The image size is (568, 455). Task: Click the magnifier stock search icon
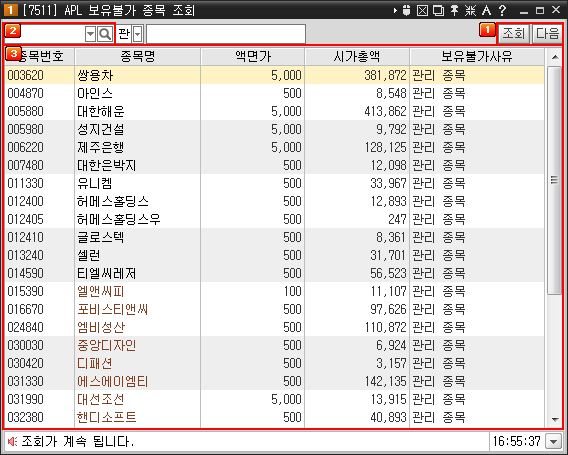tap(105, 34)
